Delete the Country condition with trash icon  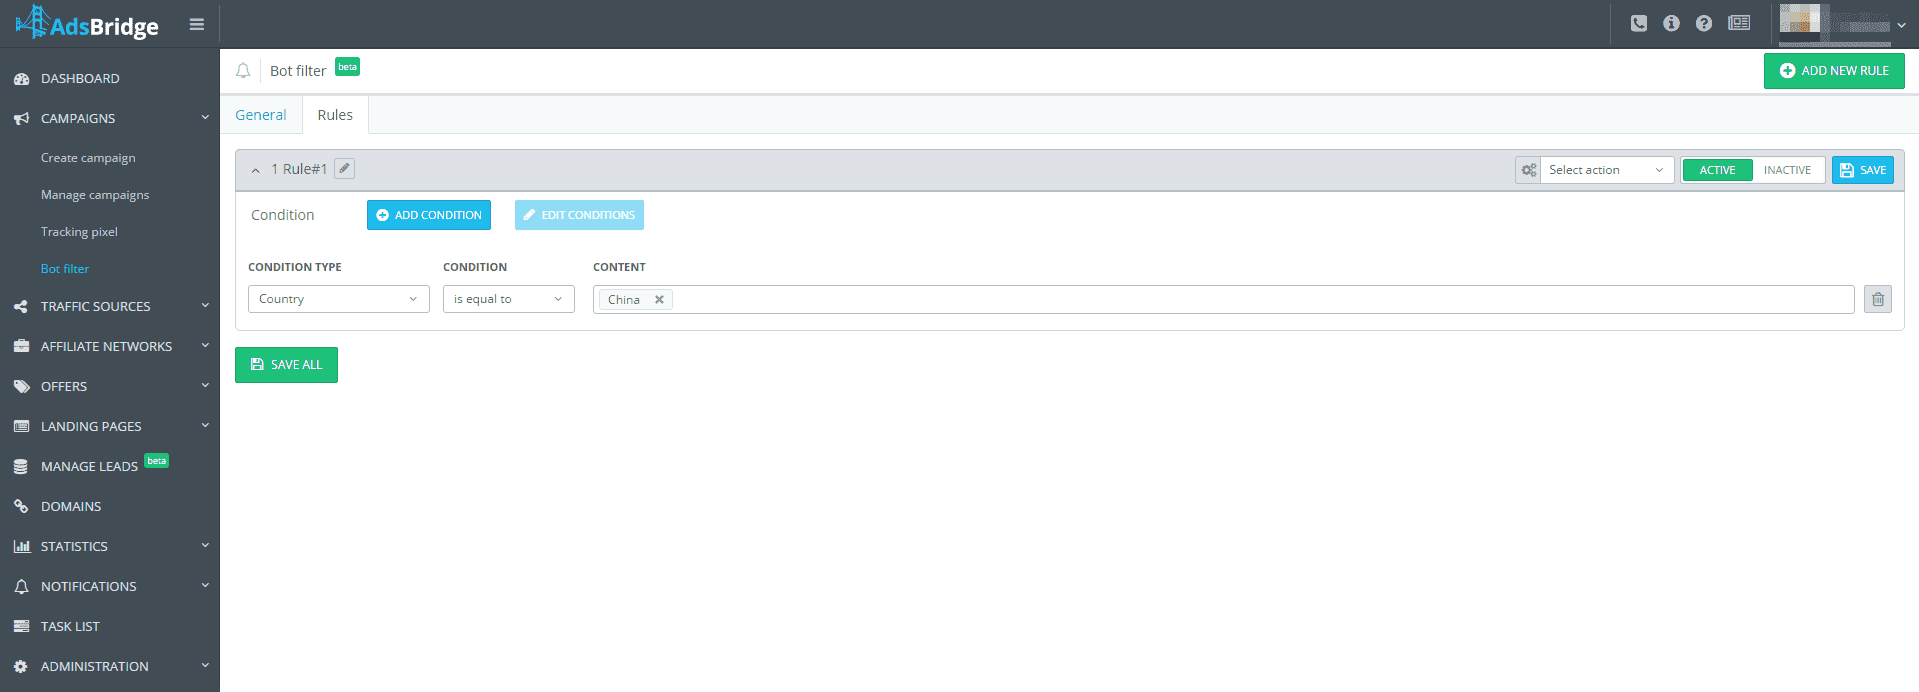tap(1878, 299)
